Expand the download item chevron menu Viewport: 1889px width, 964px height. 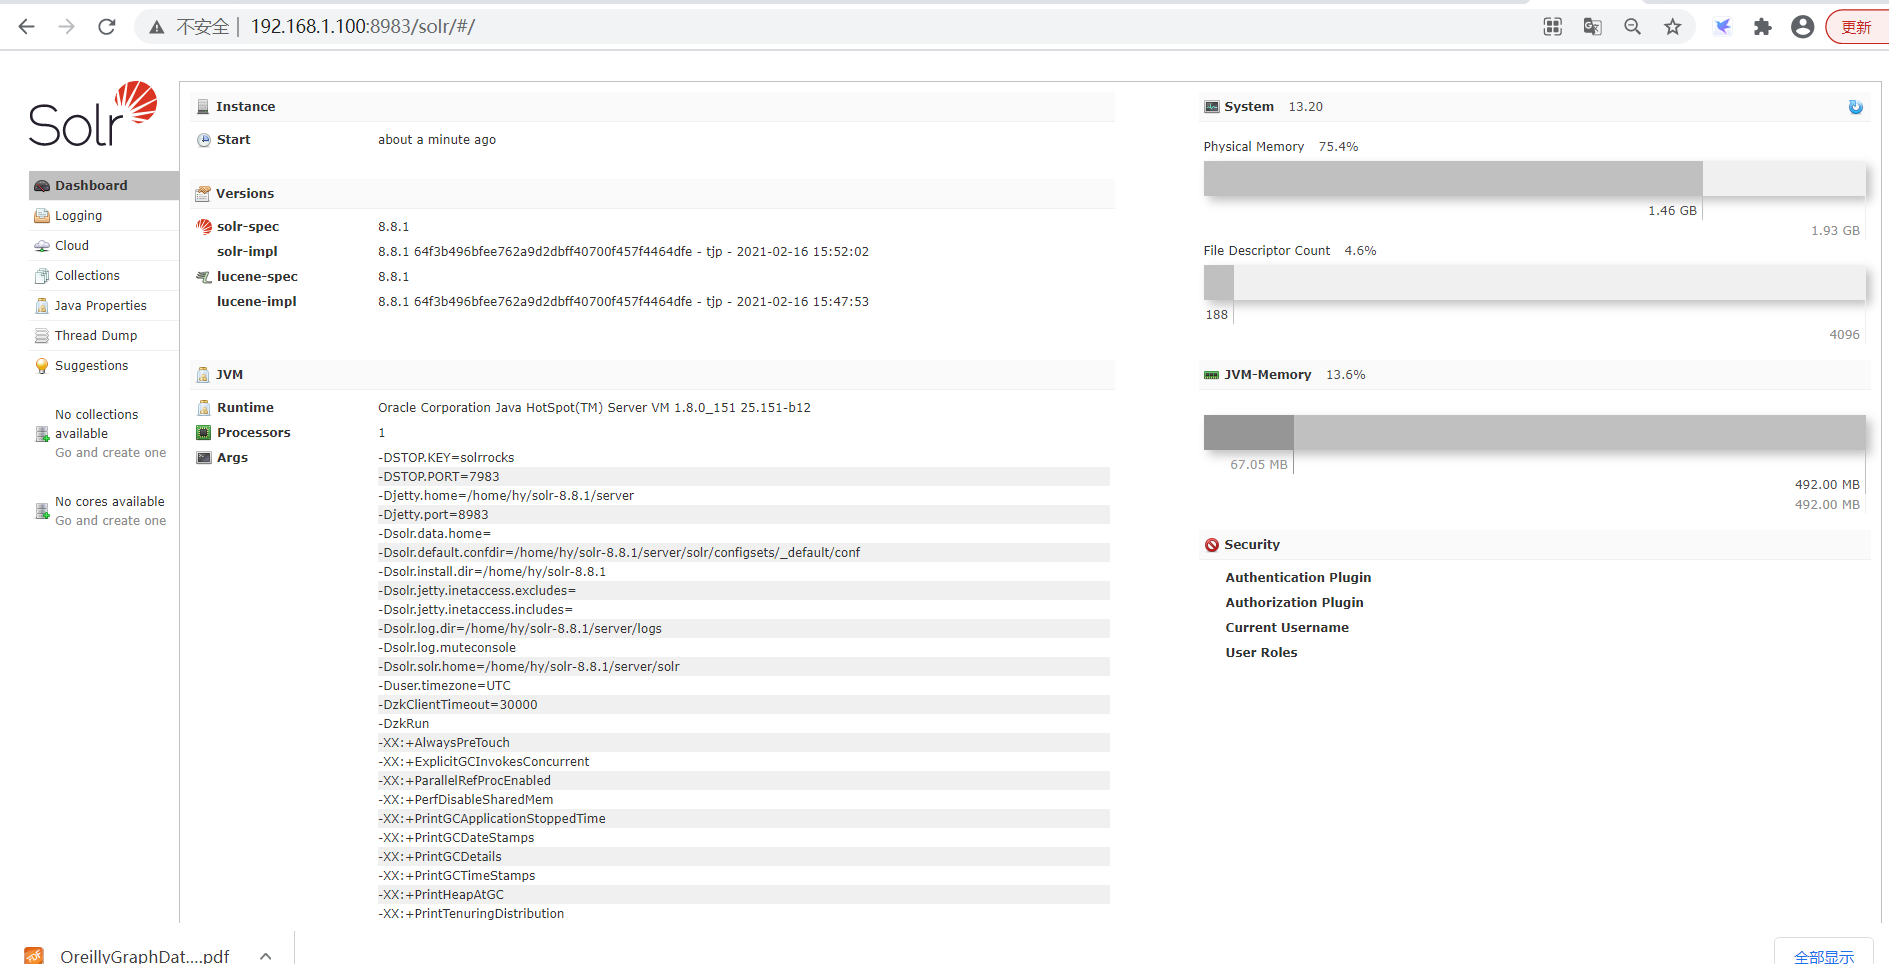[x=266, y=956]
